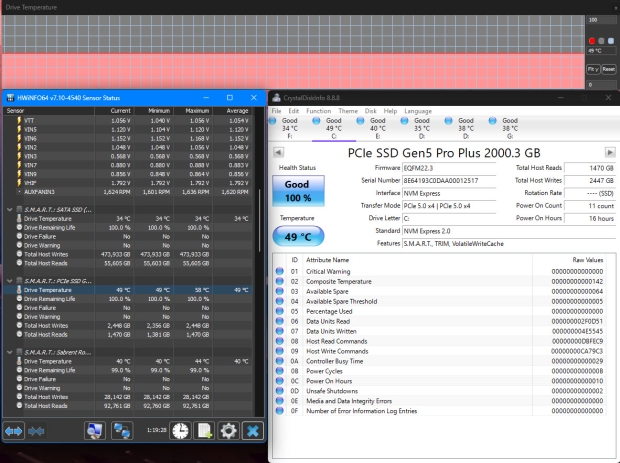The height and width of the screenshot is (463, 620).
Task: Click the log file sheet icon in HWiNFO
Action: click(x=204, y=431)
